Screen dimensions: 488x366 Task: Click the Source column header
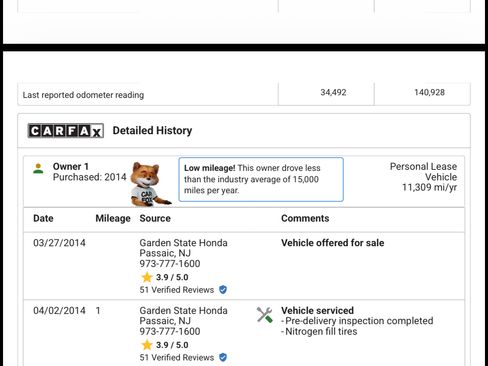155,218
